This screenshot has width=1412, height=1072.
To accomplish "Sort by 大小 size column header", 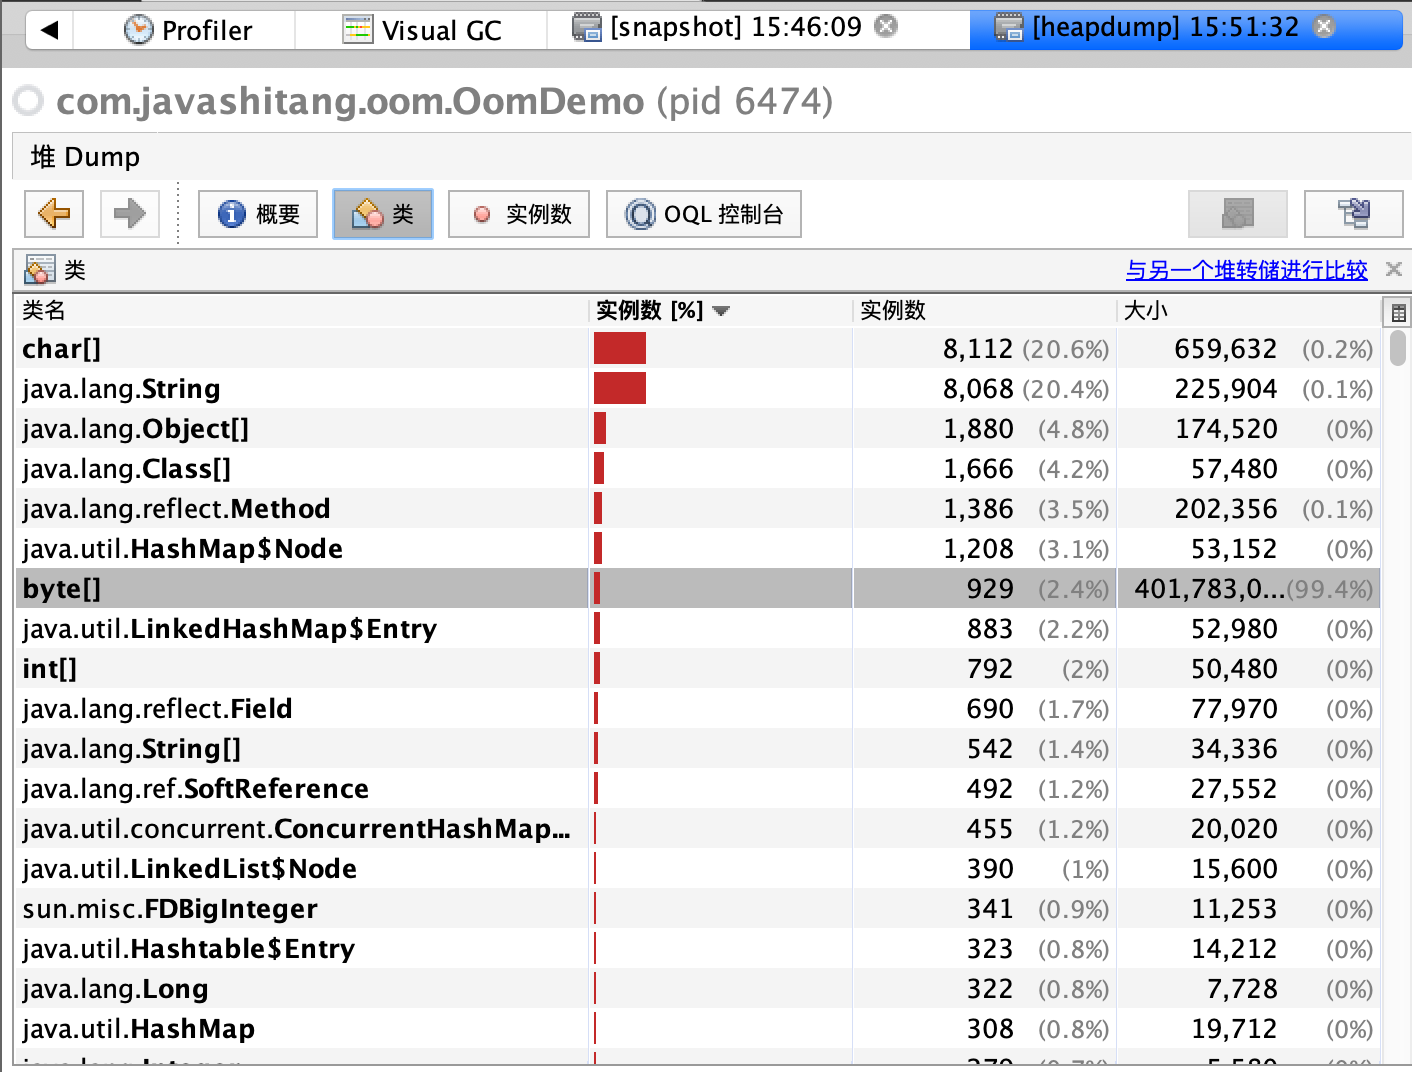I will click(x=1248, y=310).
